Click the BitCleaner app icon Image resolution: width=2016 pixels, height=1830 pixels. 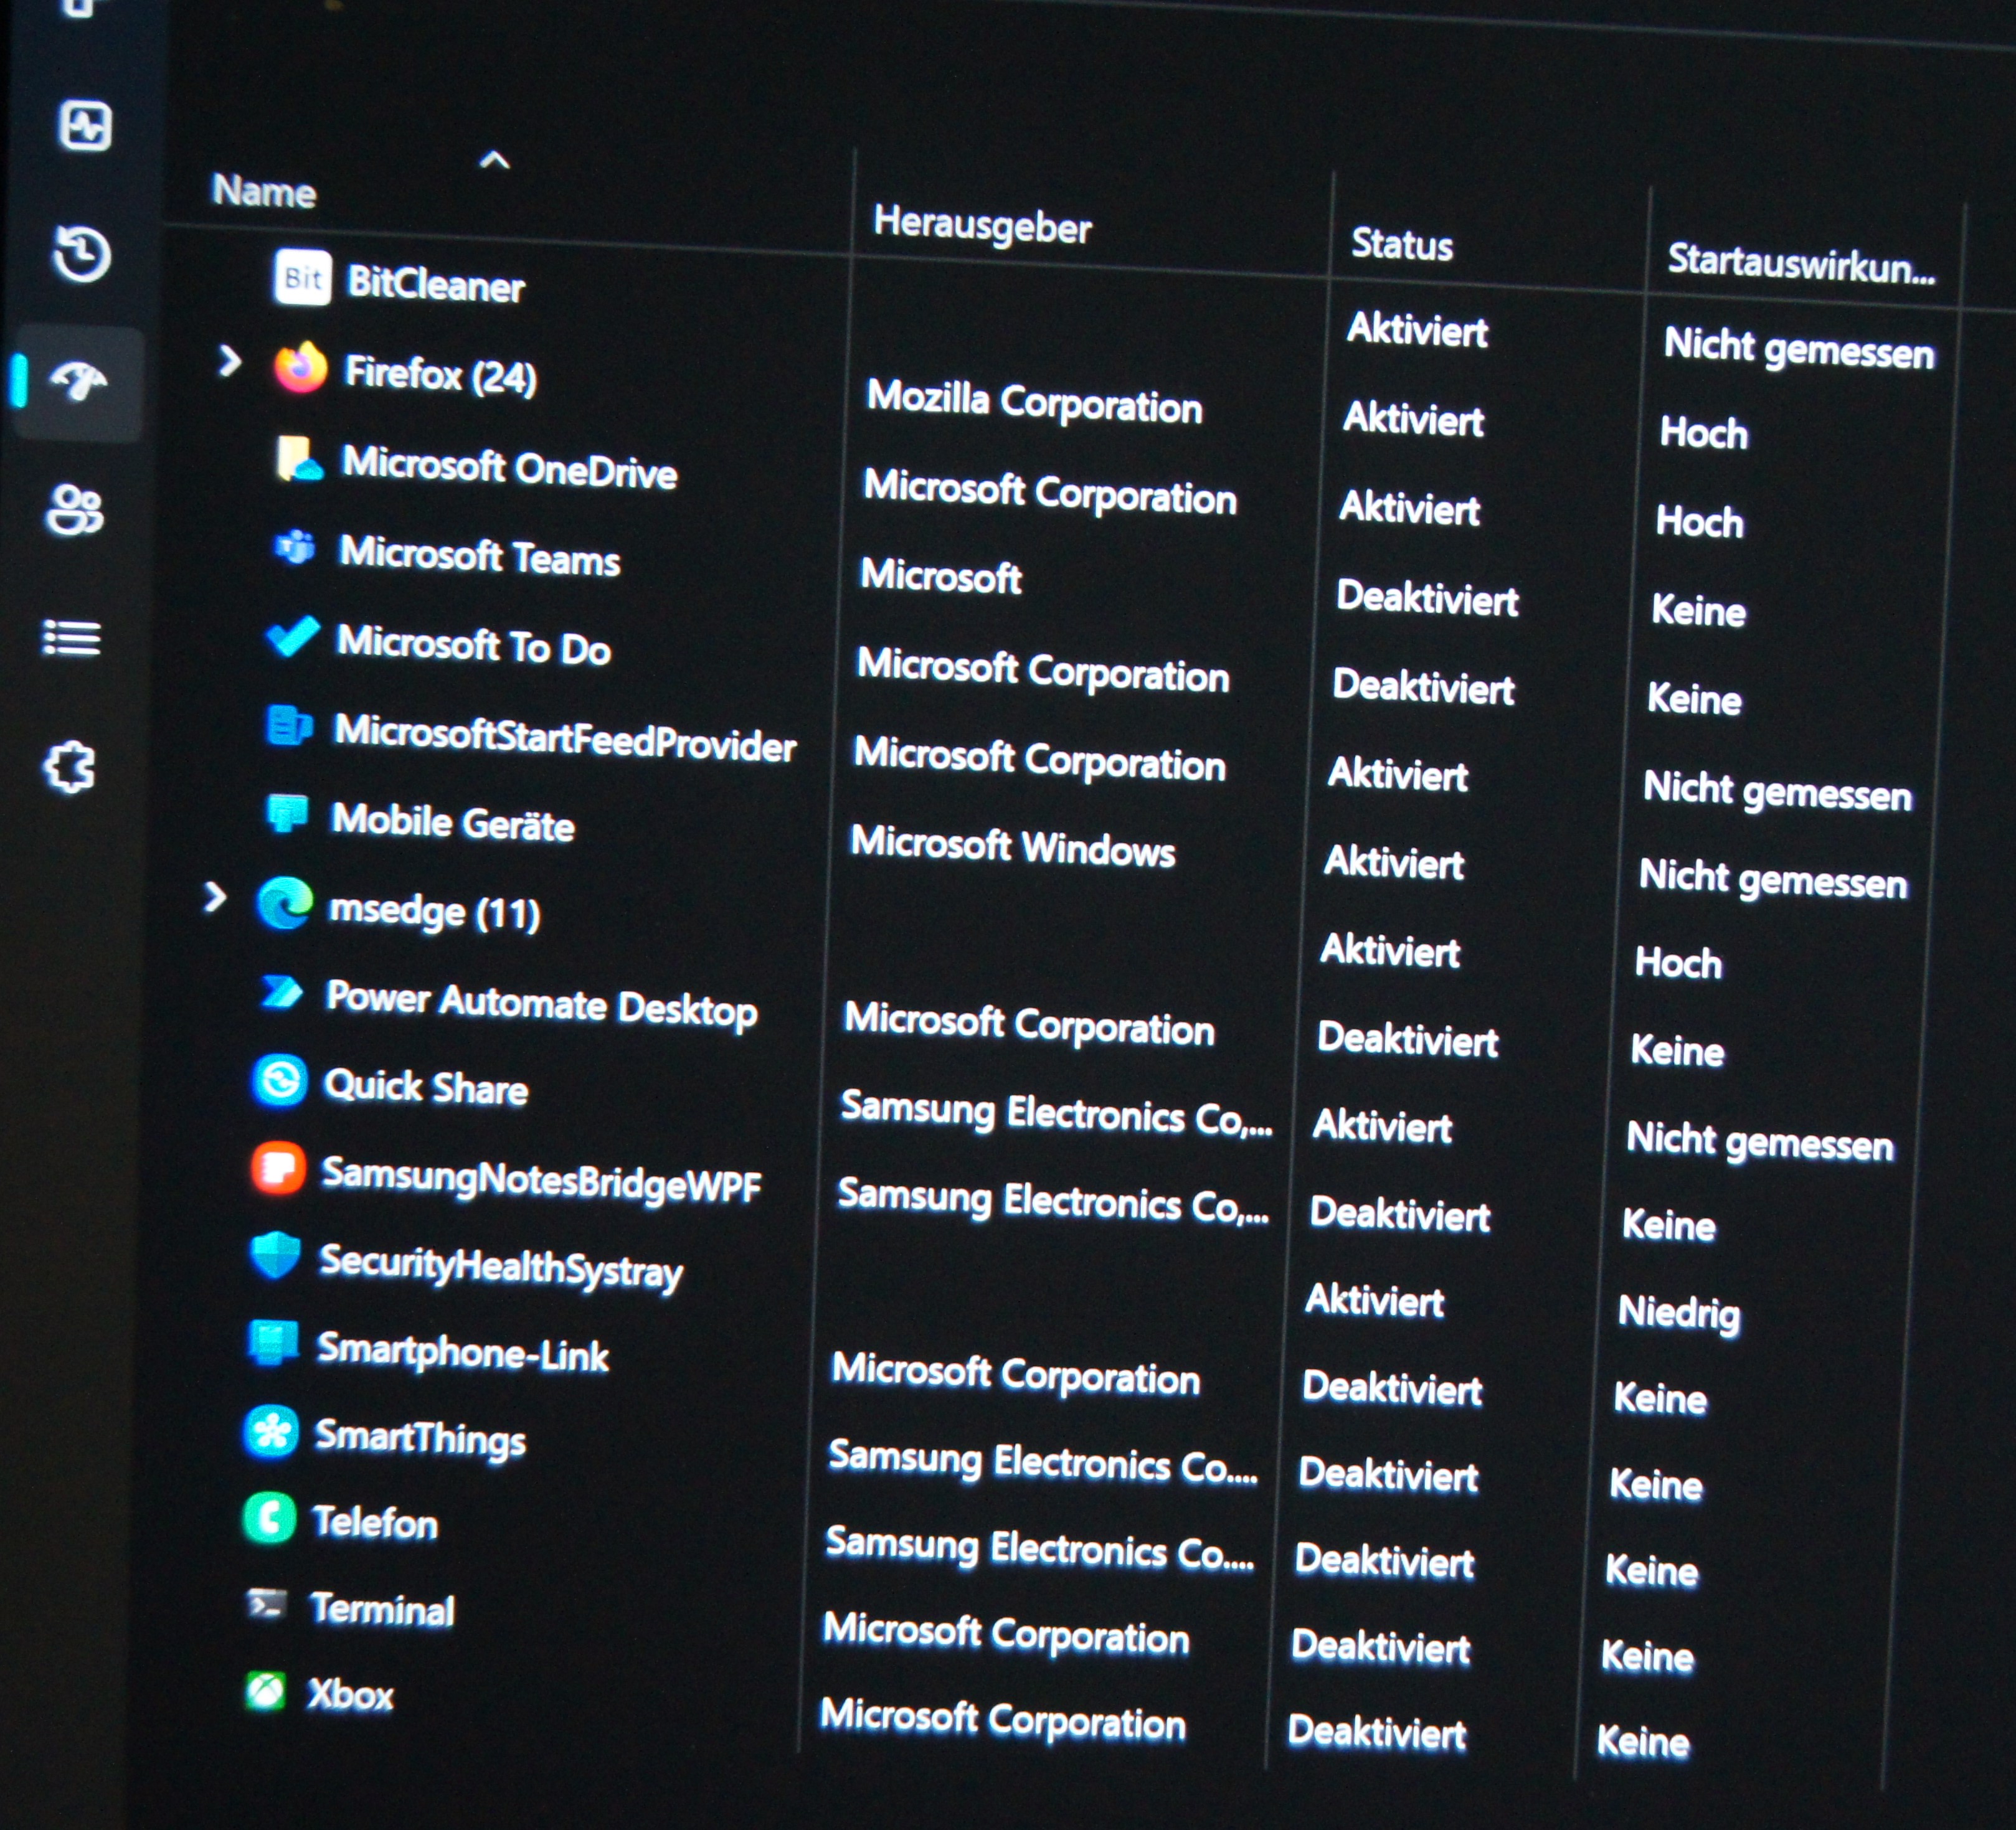coord(302,277)
